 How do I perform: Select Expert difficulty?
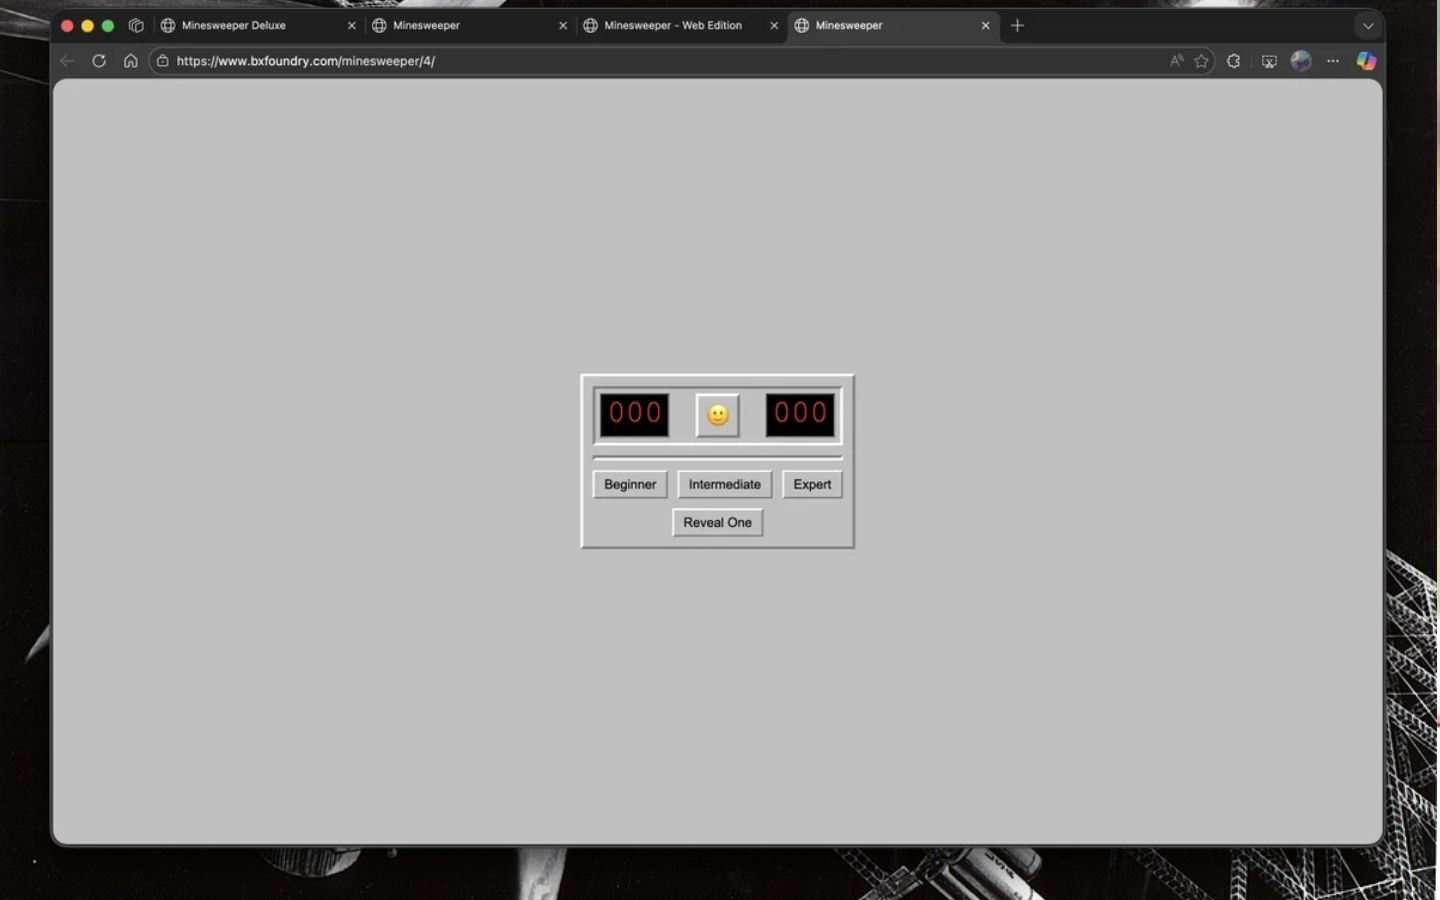812,484
